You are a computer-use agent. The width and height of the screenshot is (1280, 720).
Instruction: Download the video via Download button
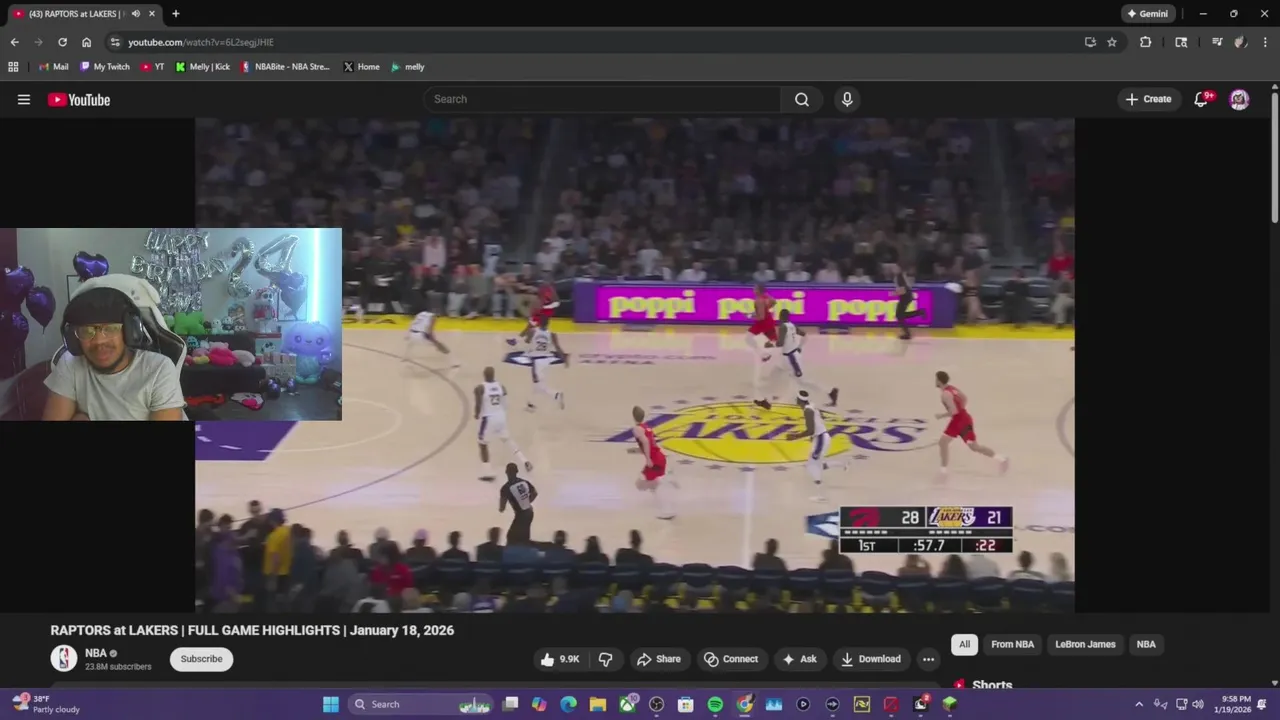click(871, 659)
